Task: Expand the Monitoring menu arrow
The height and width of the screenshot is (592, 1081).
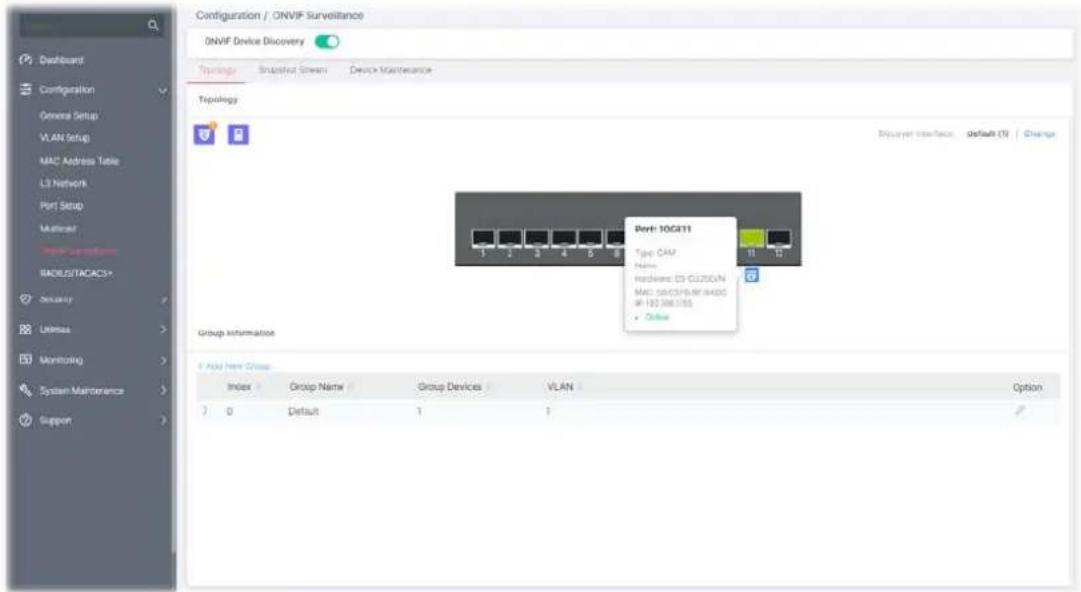Action: tap(163, 360)
